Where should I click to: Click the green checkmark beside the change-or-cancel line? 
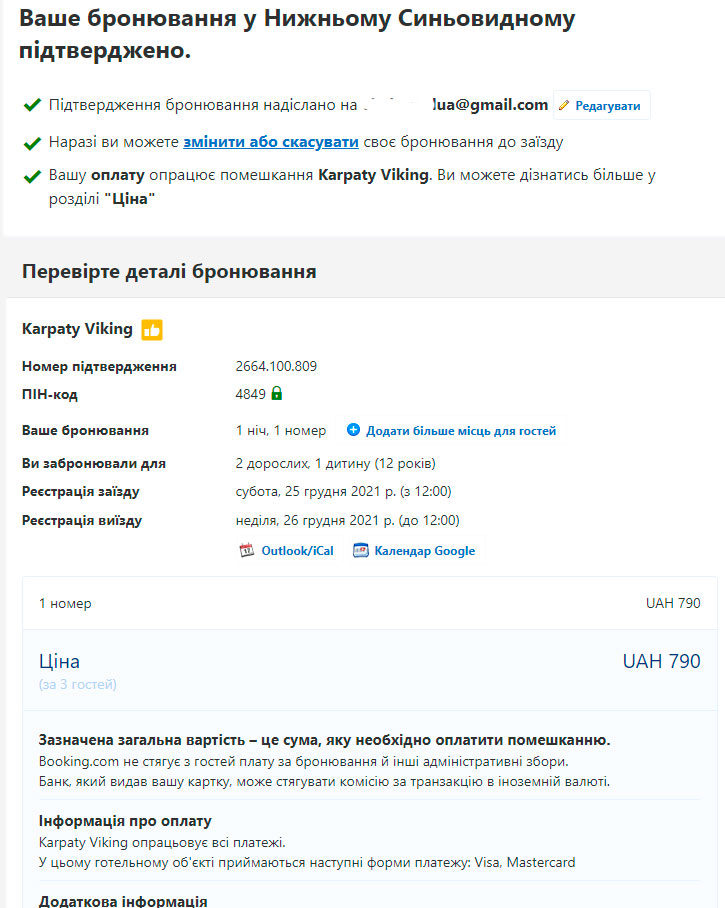(32, 142)
